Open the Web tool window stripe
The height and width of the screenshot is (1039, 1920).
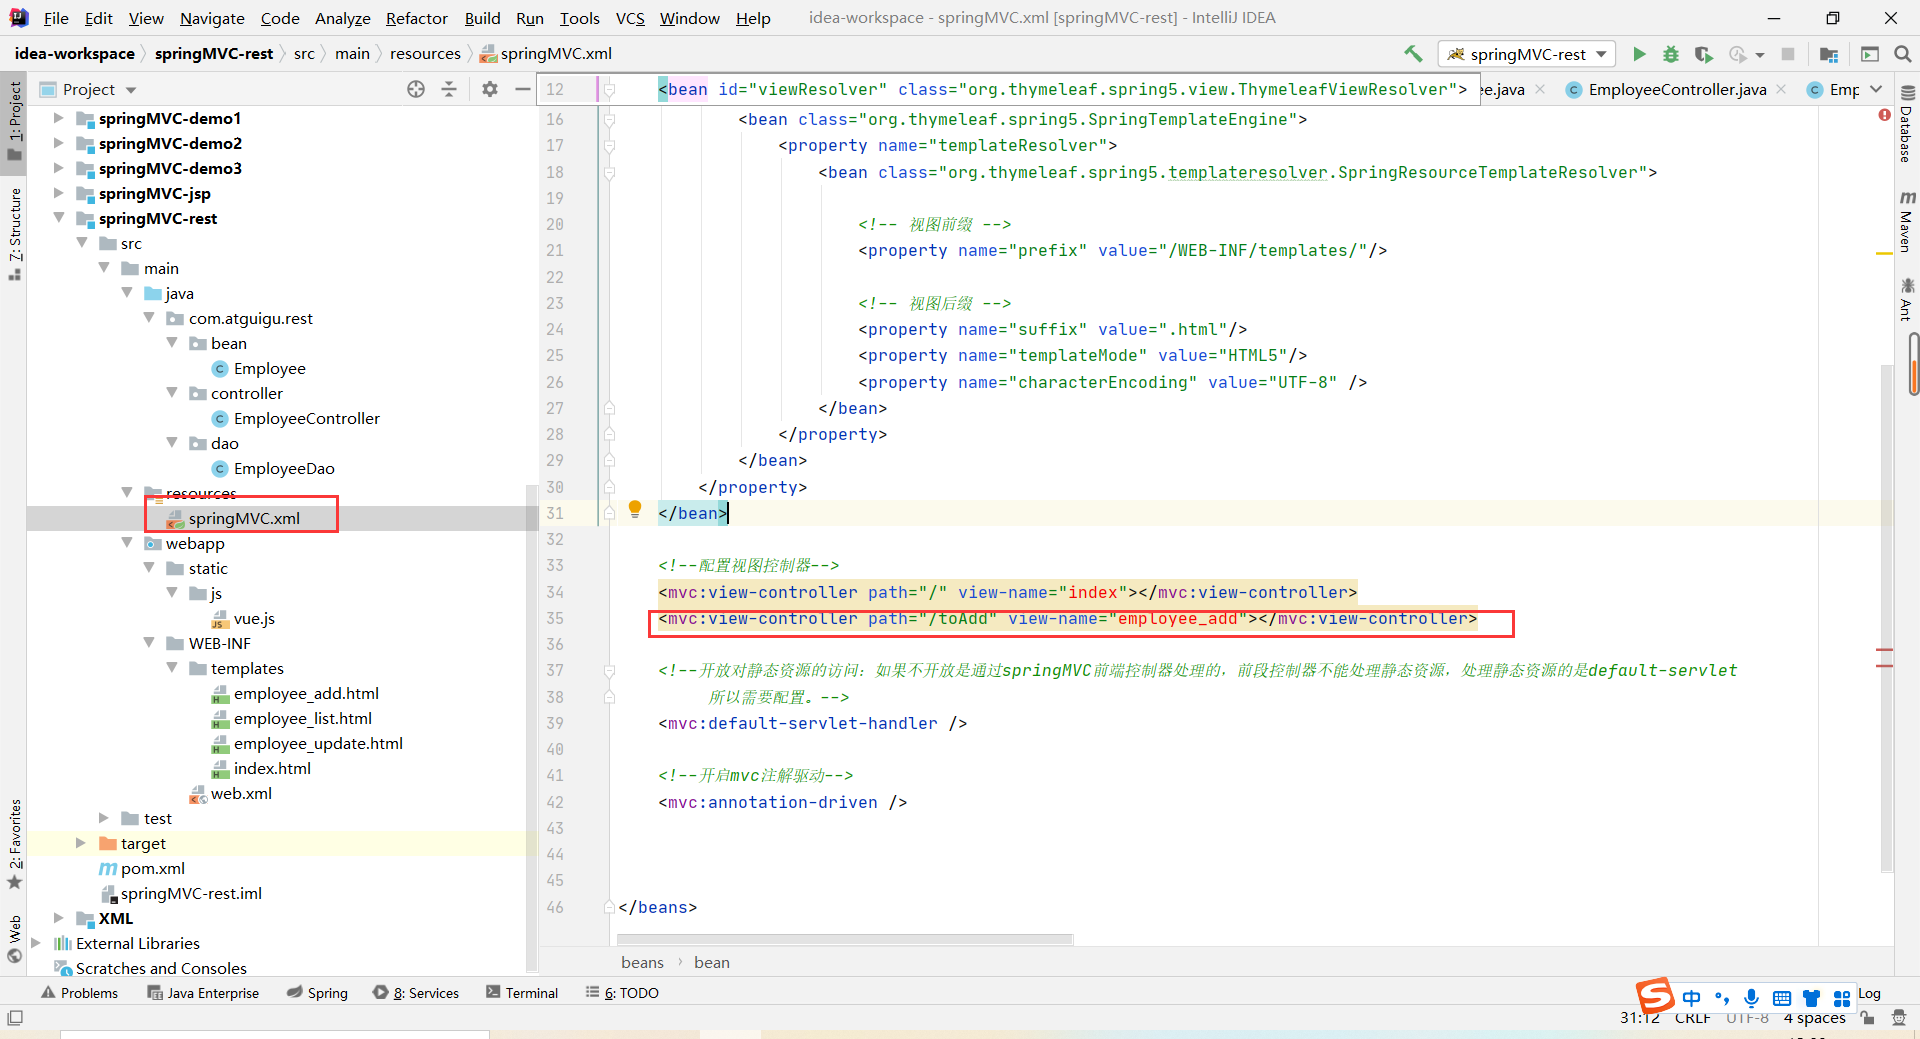coord(14,939)
